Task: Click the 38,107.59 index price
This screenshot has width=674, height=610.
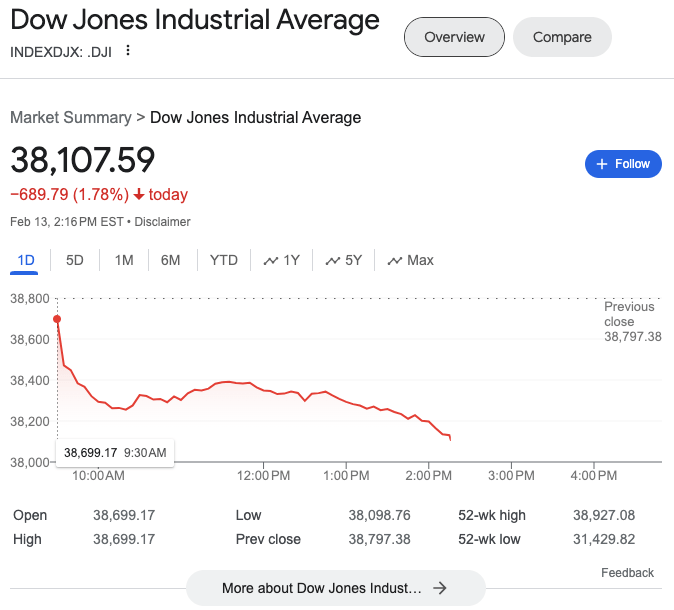Action: [83, 160]
